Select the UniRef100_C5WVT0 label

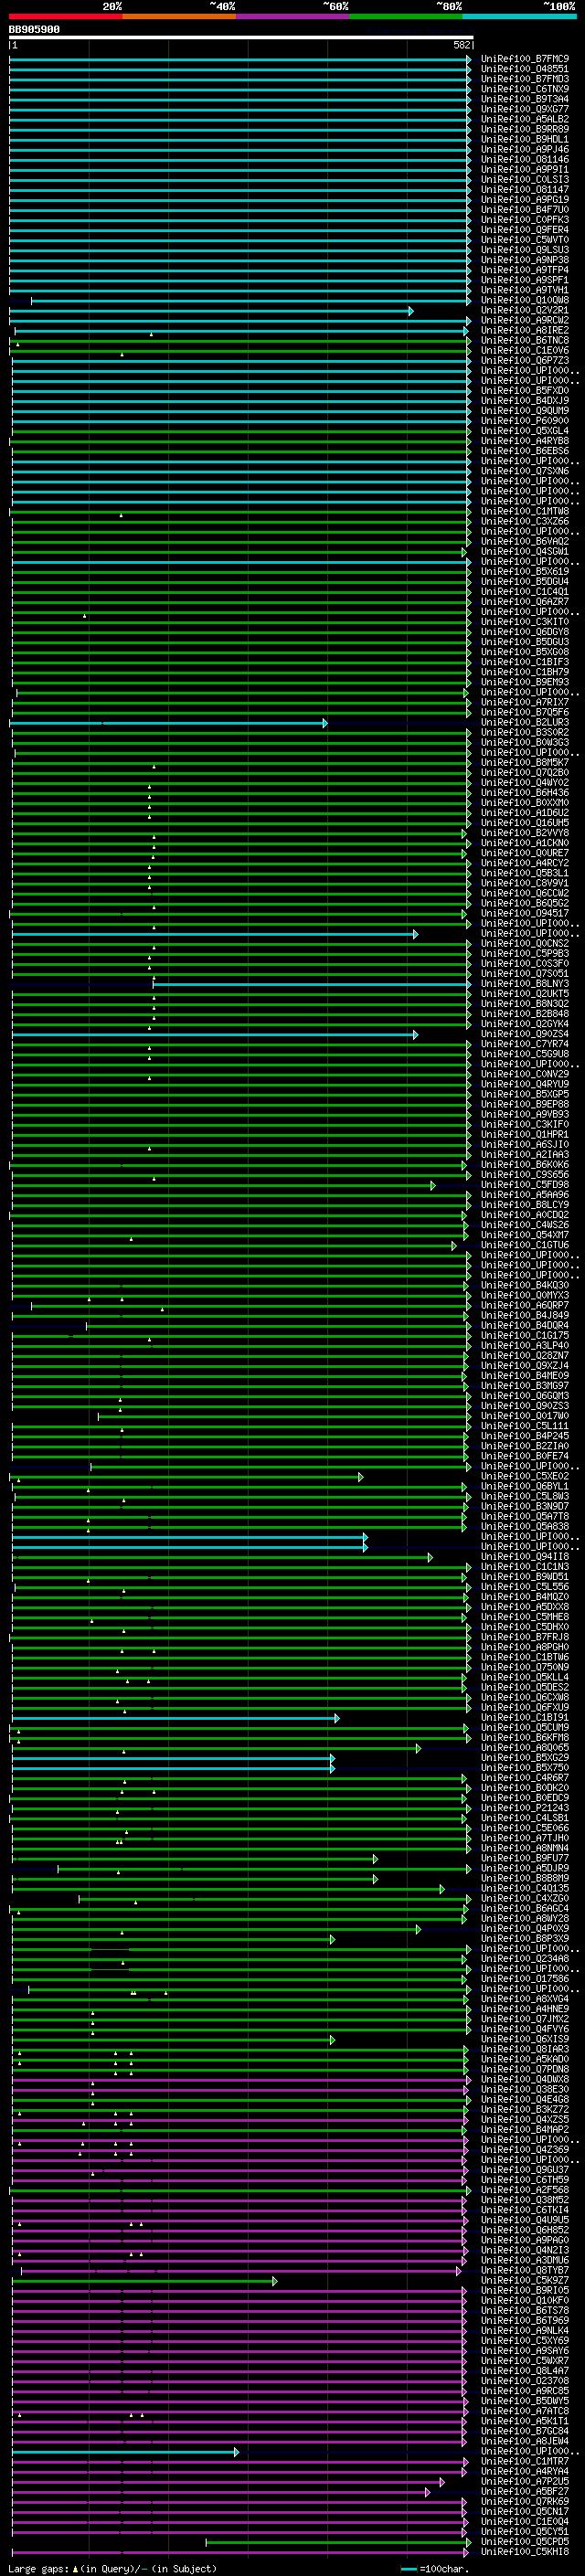point(524,240)
